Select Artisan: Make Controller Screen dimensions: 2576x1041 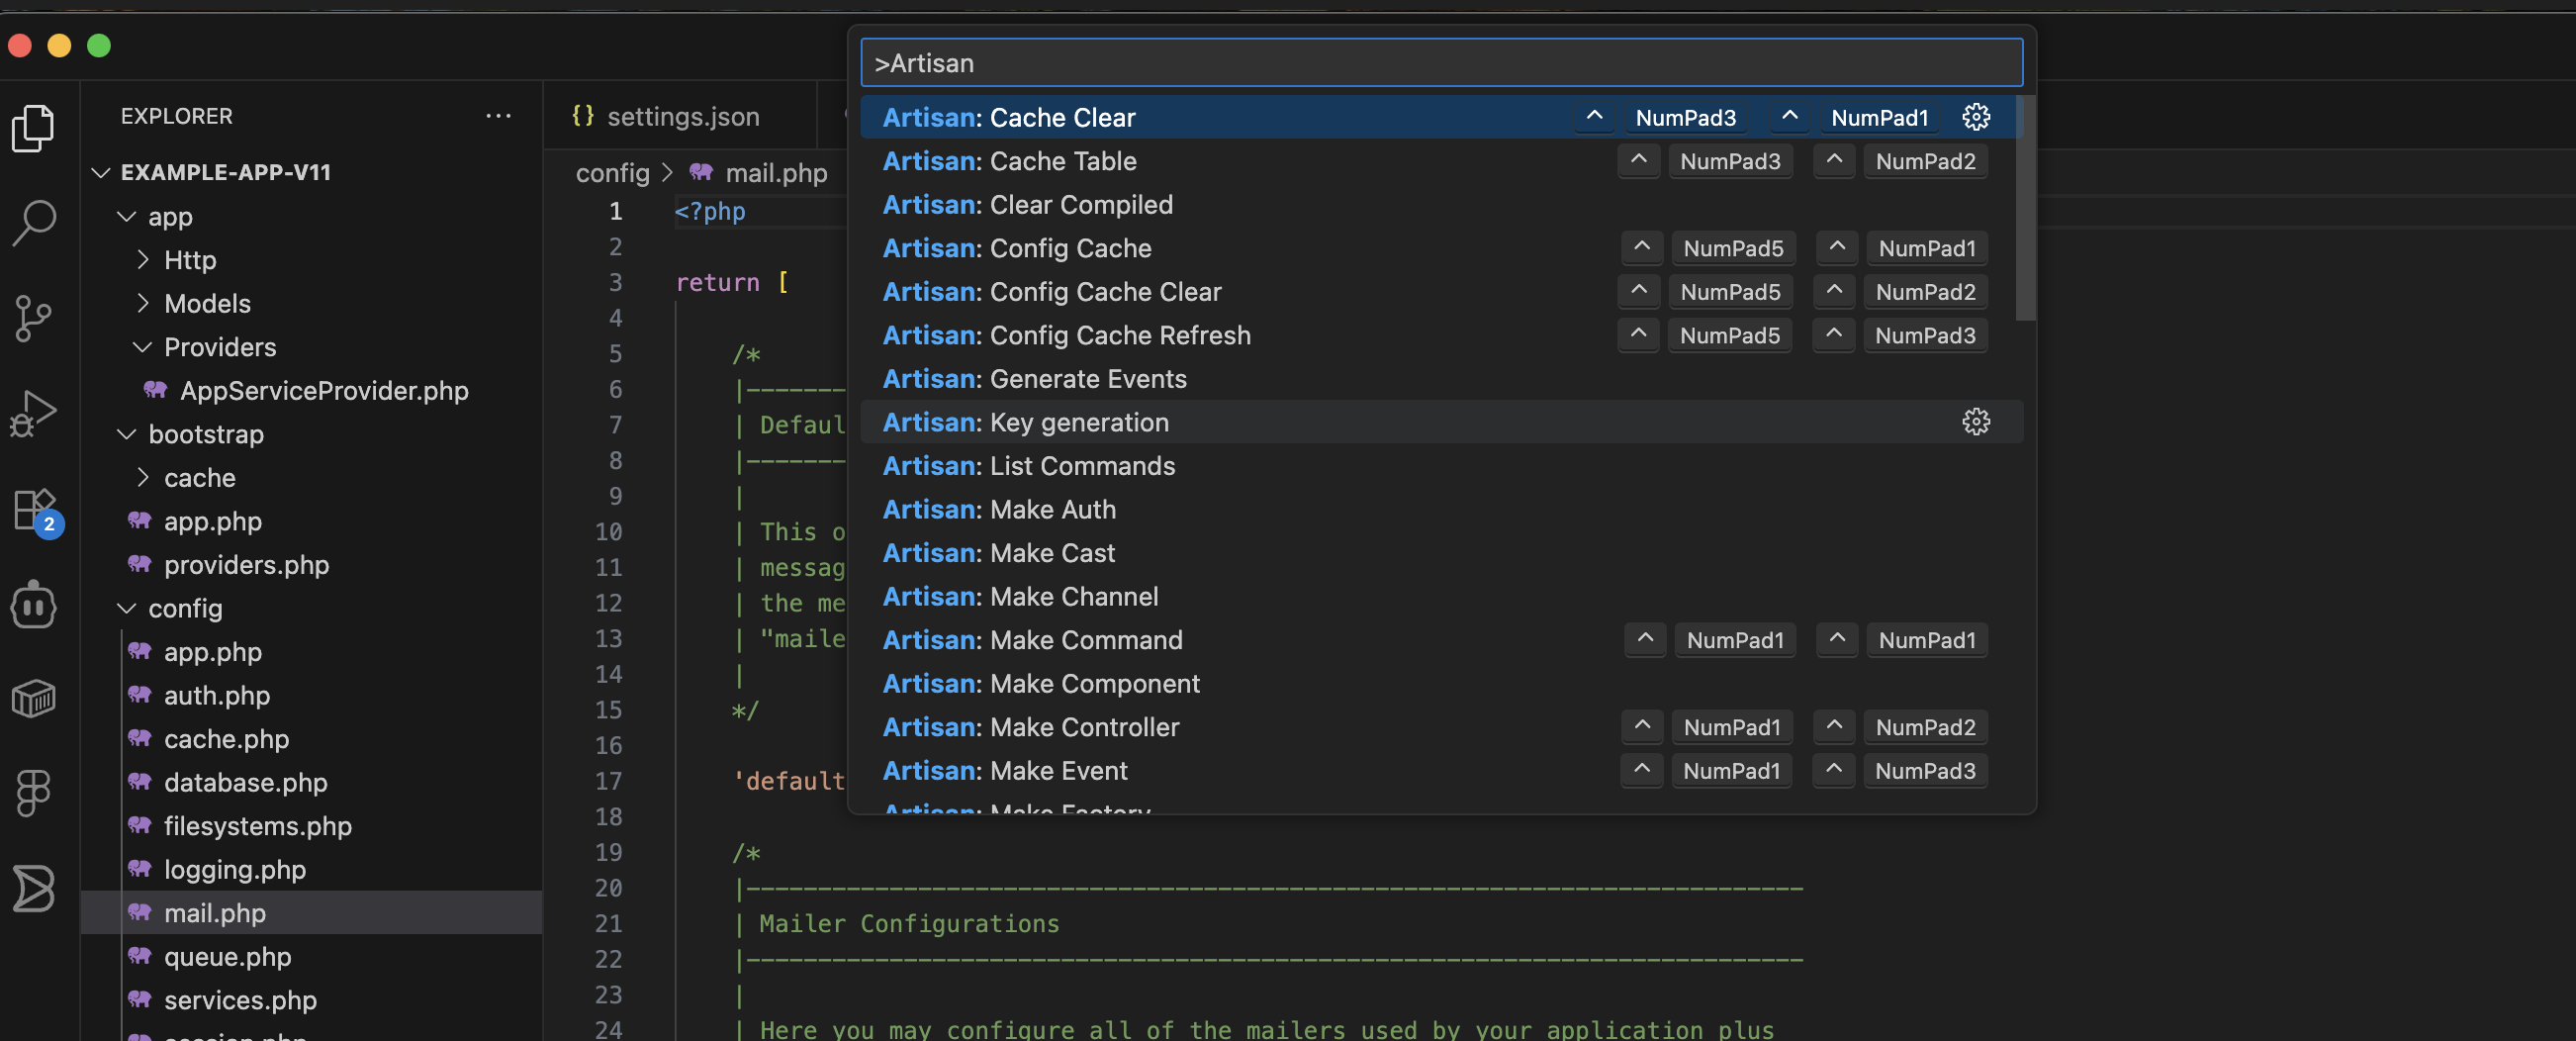tap(1440, 726)
